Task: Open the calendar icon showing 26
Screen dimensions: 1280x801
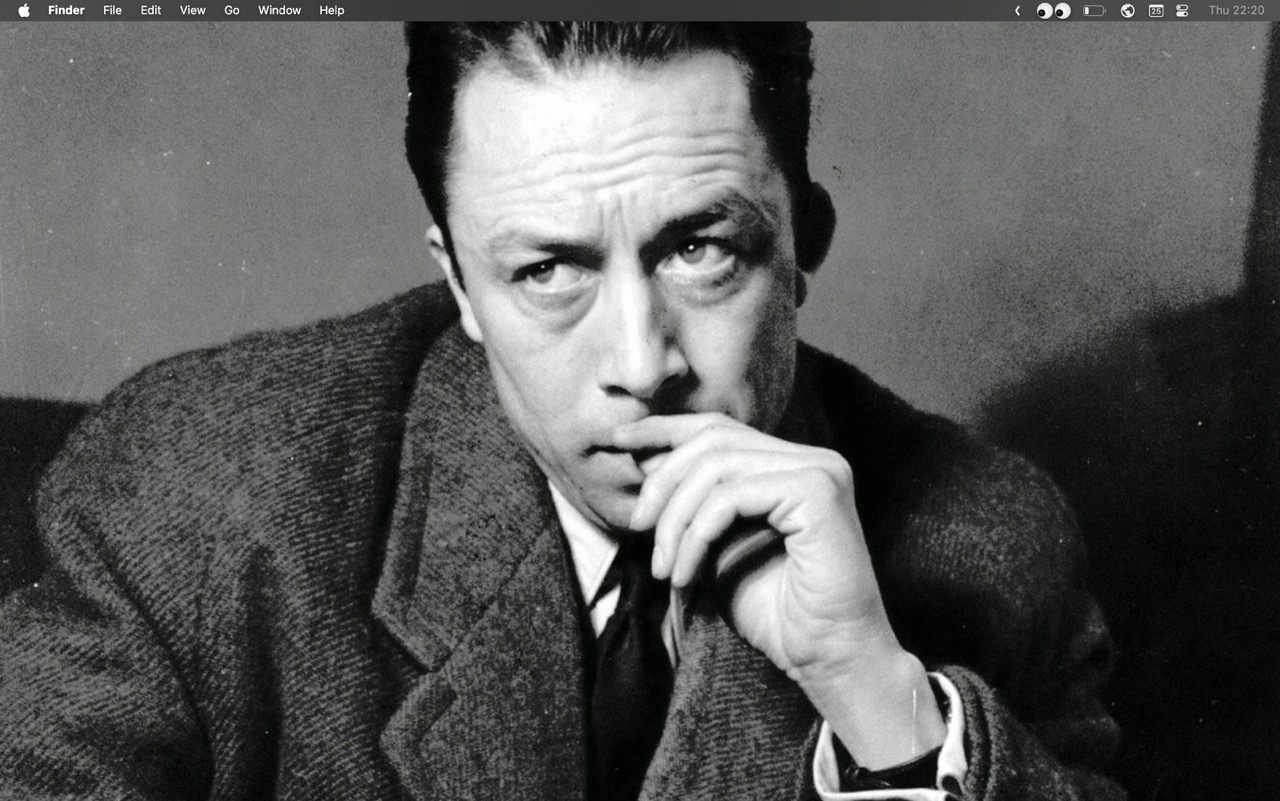Action: coord(1156,10)
